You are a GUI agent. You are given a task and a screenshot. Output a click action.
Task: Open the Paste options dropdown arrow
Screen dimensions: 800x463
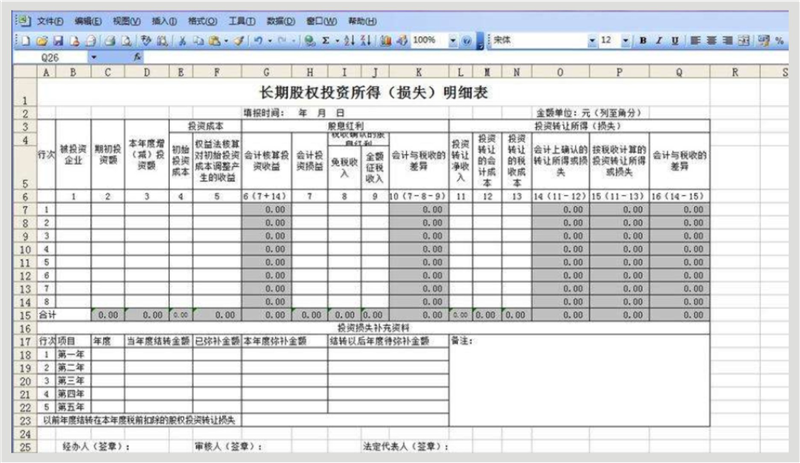tap(226, 40)
